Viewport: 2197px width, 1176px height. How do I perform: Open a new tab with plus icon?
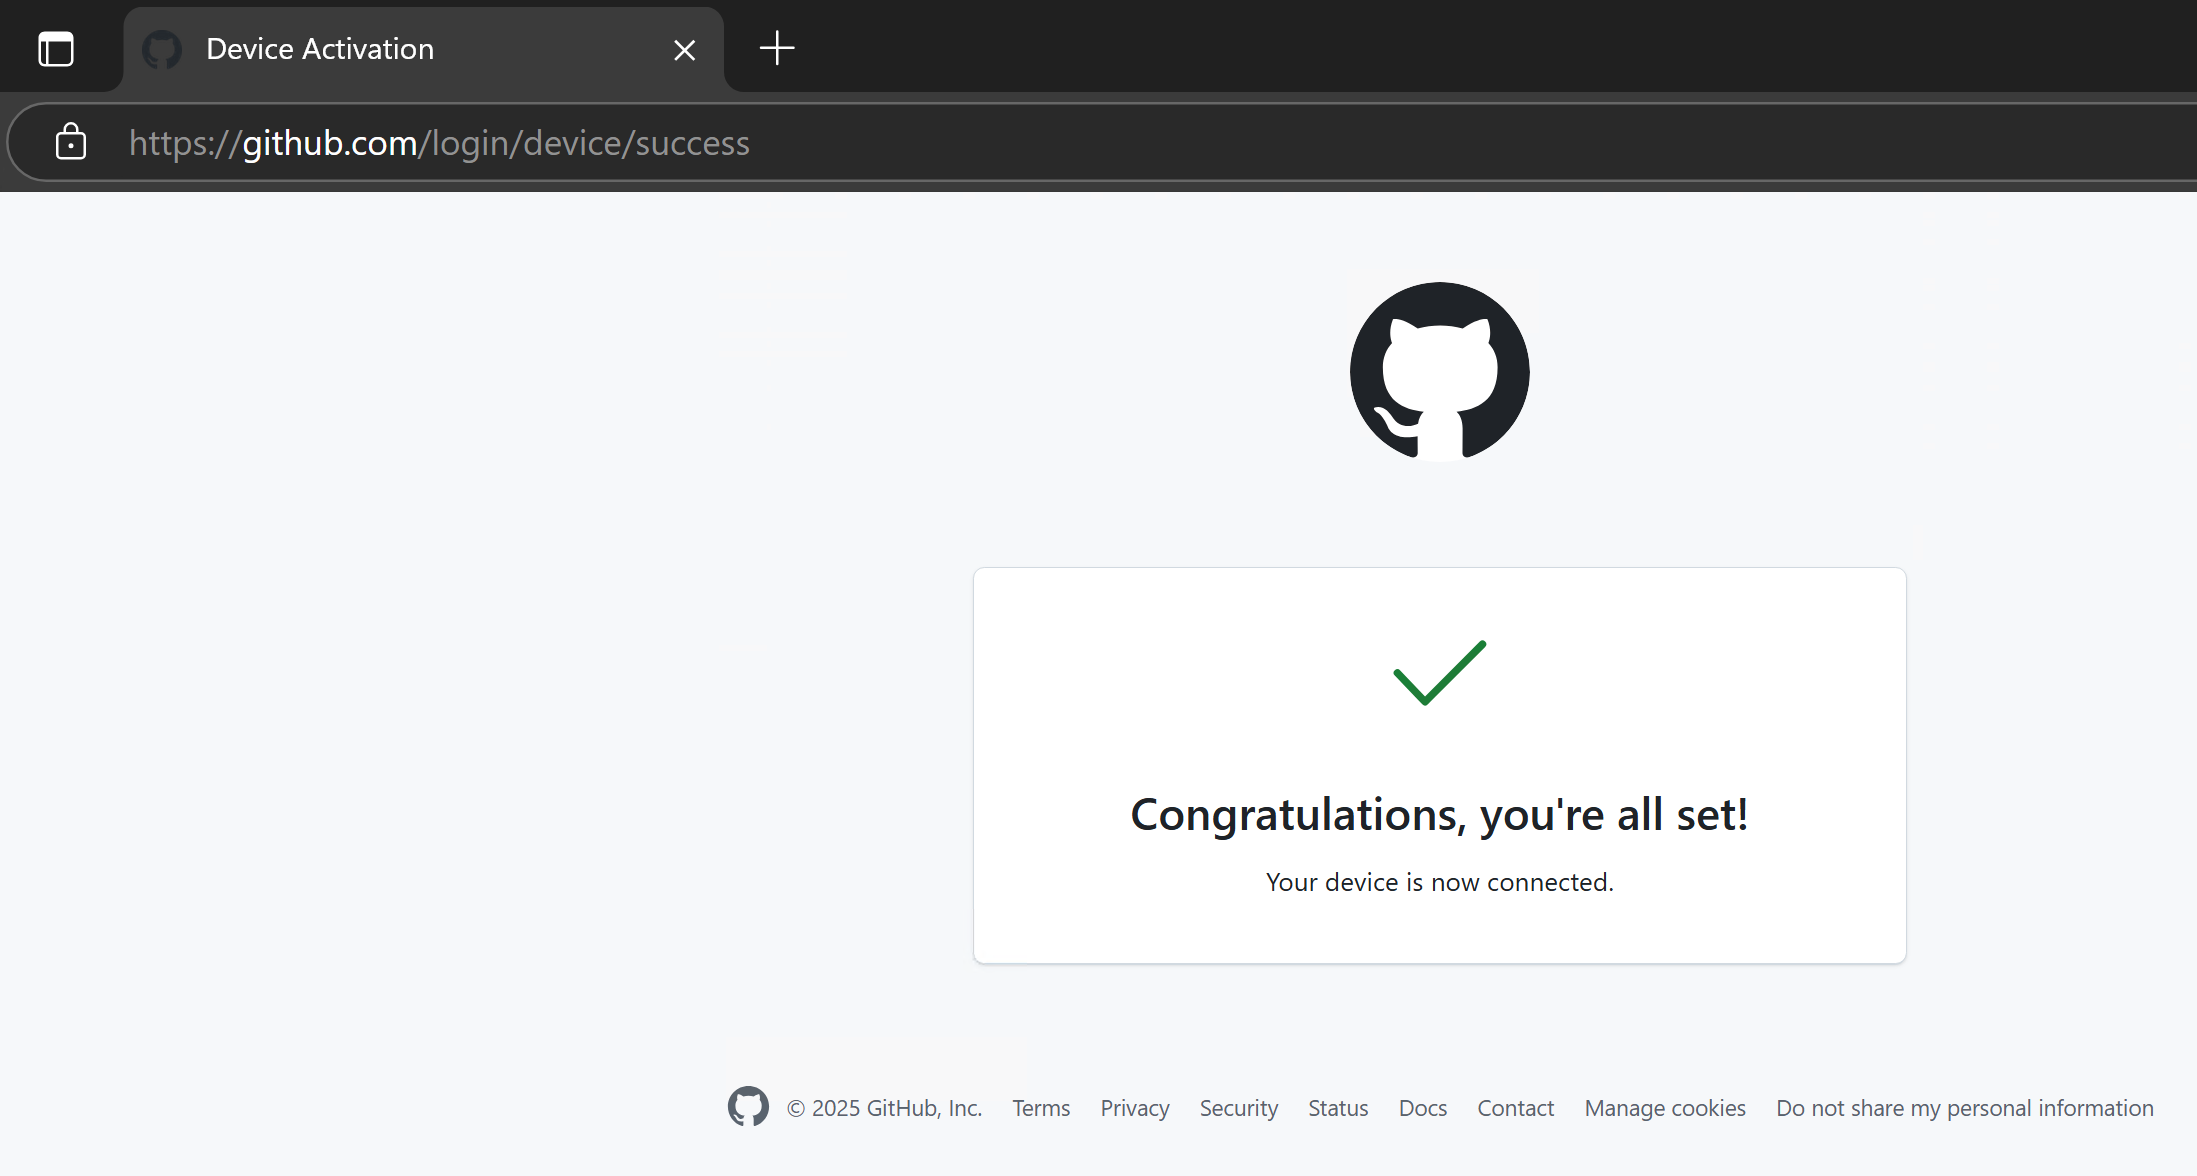(x=776, y=48)
